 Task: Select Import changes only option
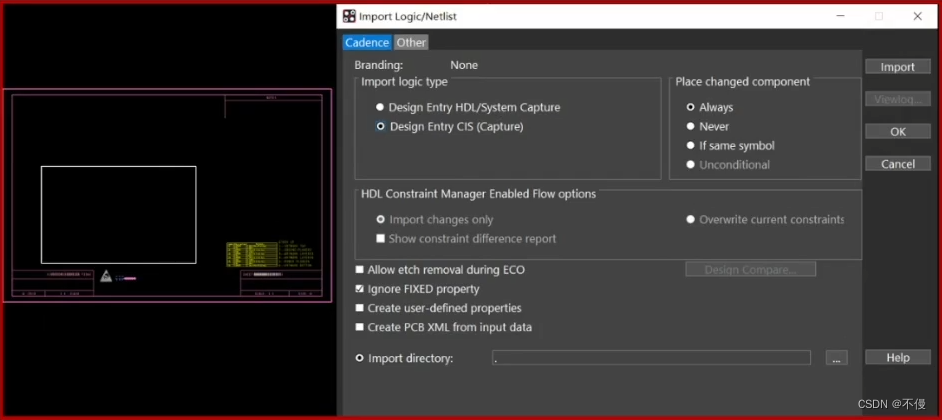380,220
